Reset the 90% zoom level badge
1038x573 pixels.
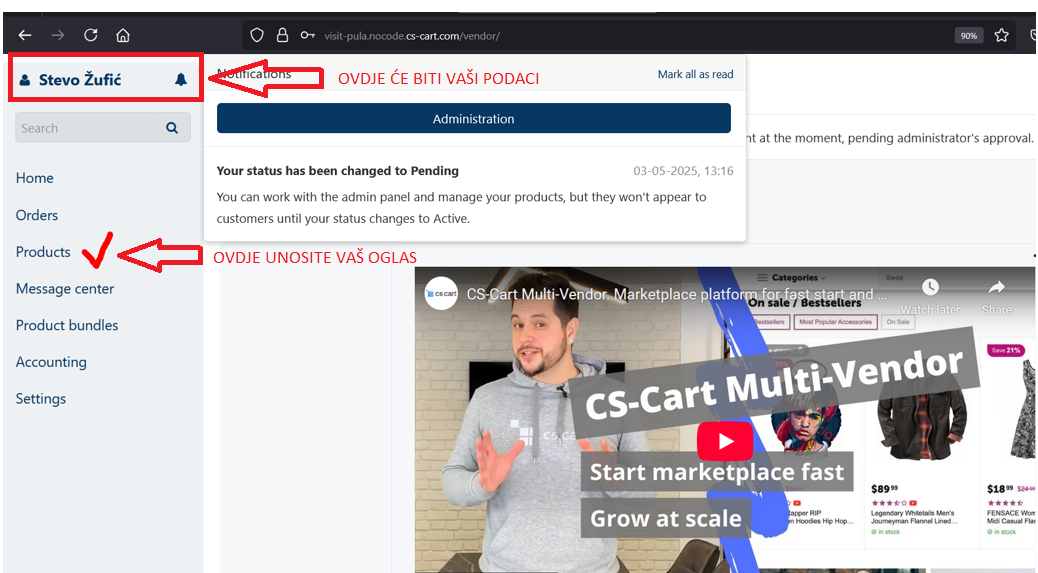click(969, 36)
